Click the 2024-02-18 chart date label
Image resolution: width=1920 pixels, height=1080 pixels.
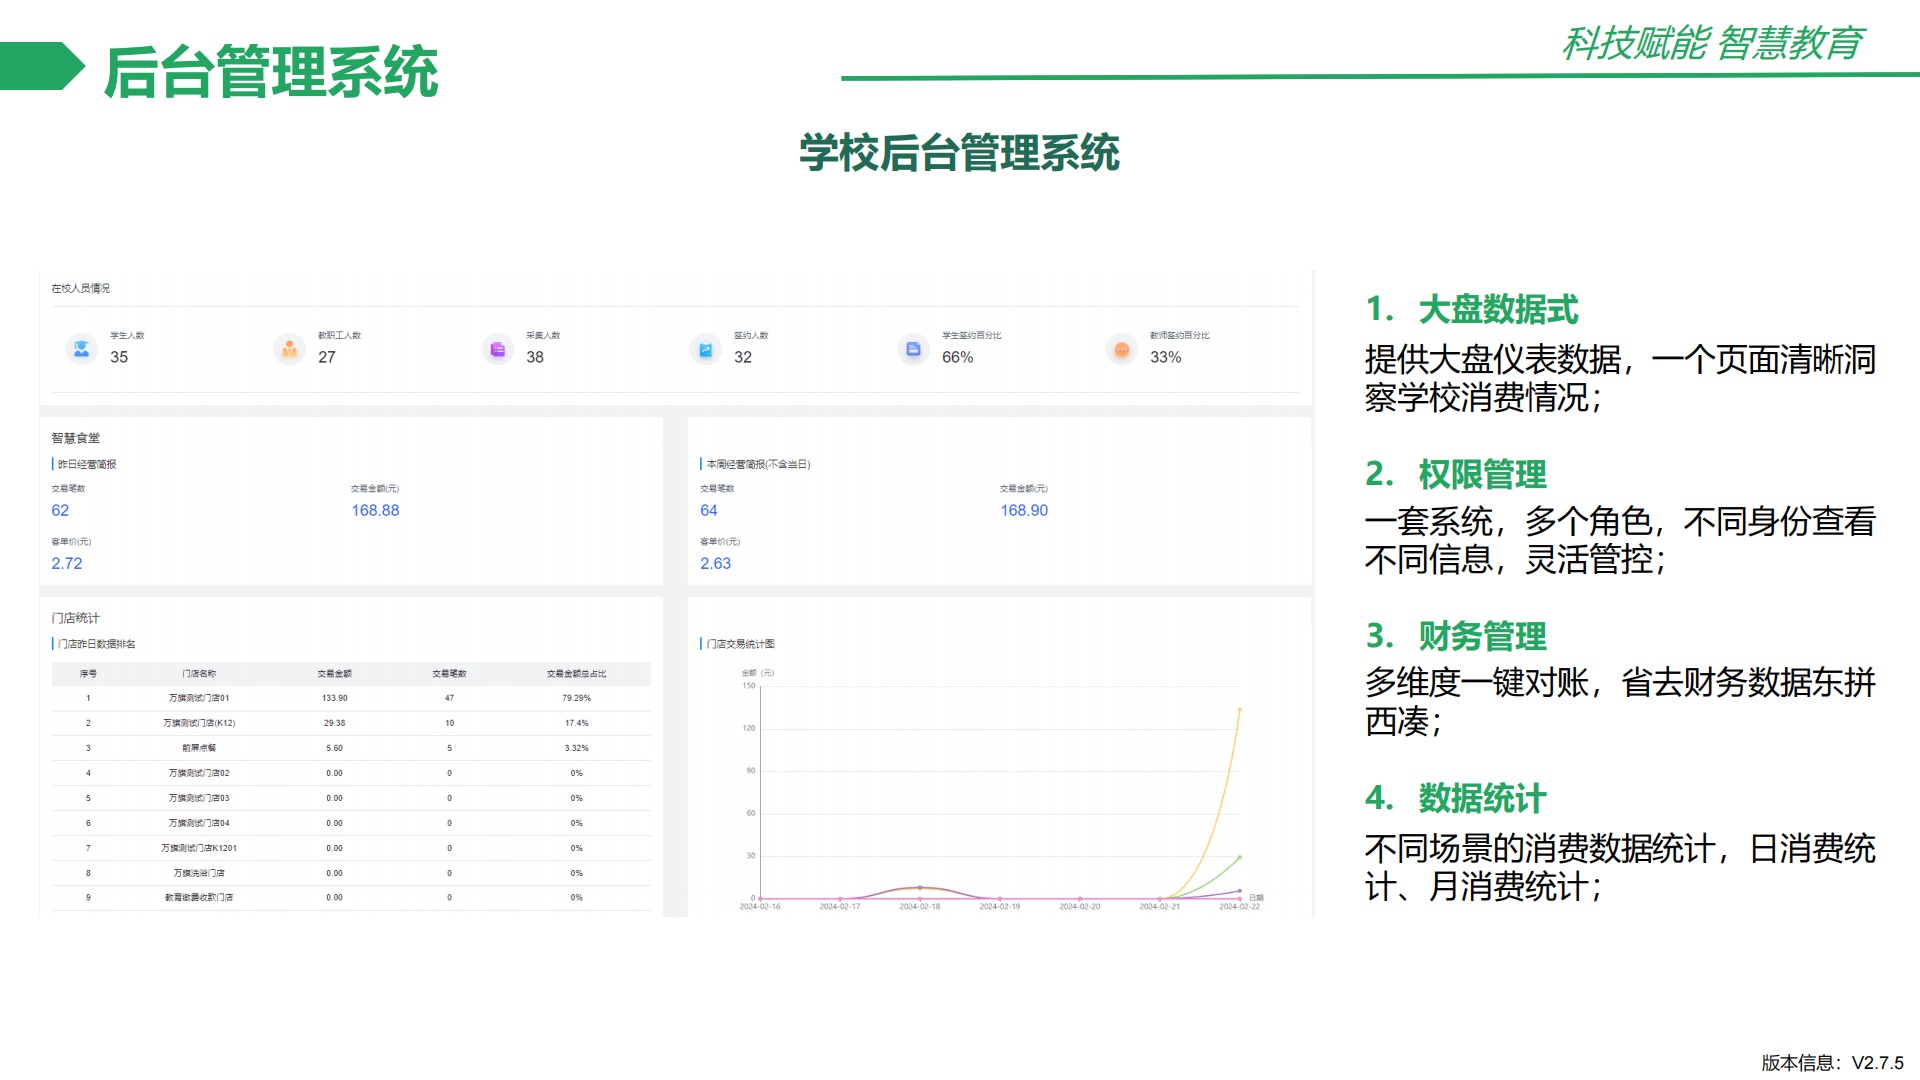[x=919, y=906]
